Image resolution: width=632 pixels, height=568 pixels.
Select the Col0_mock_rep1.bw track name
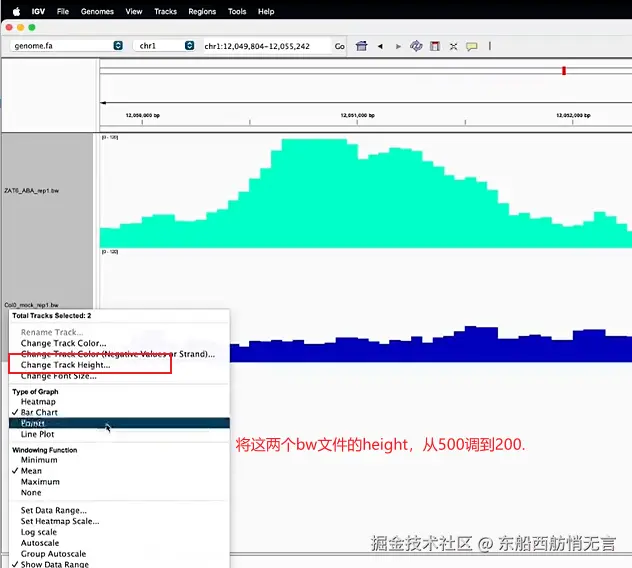coord(31,305)
